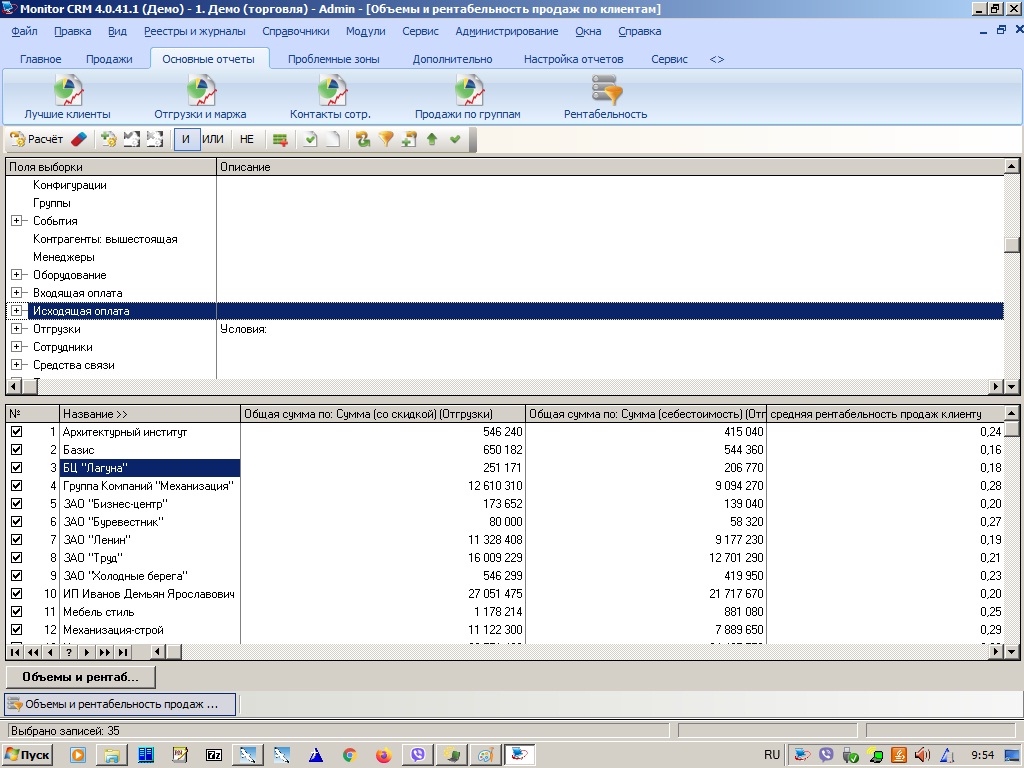Screen dimensions: 1024x768
Task: Click the green checkmark apply icon
Action: point(455,139)
